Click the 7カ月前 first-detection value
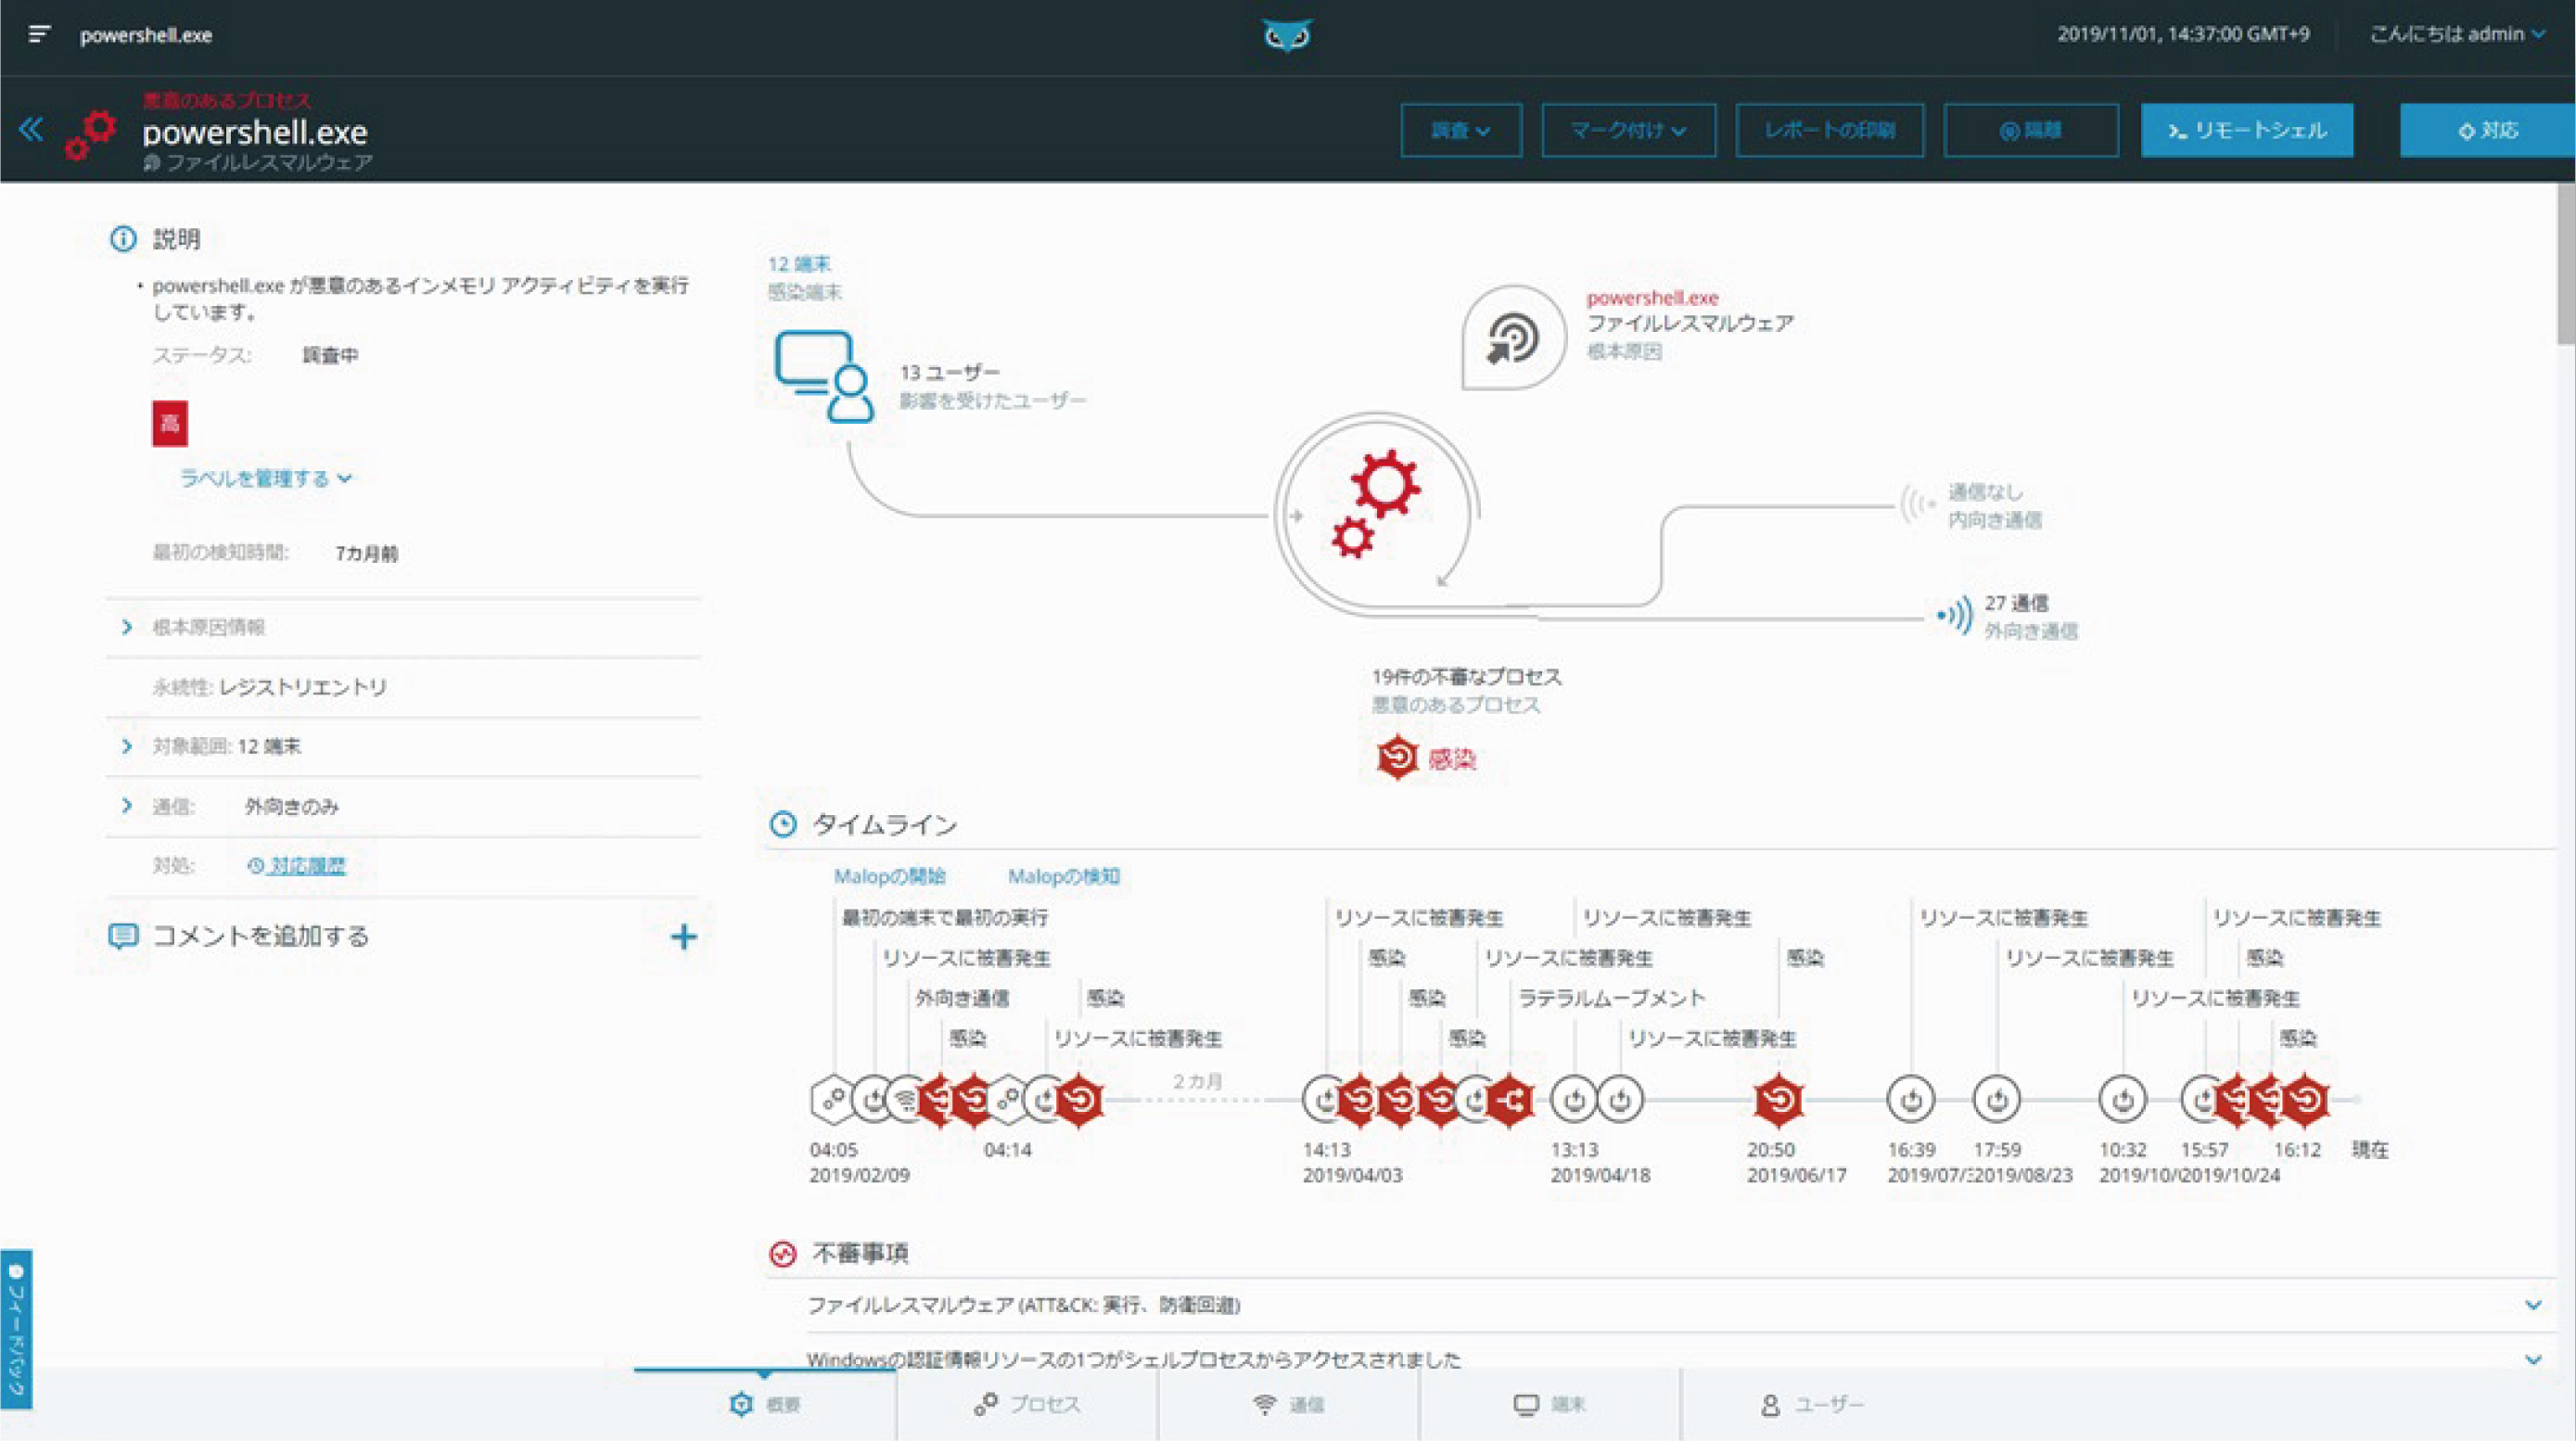2576x1441 pixels. tap(366, 553)
